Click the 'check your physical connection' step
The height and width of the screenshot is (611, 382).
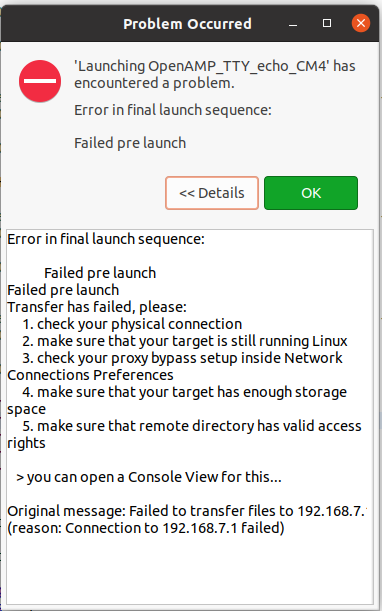point(132,324)
